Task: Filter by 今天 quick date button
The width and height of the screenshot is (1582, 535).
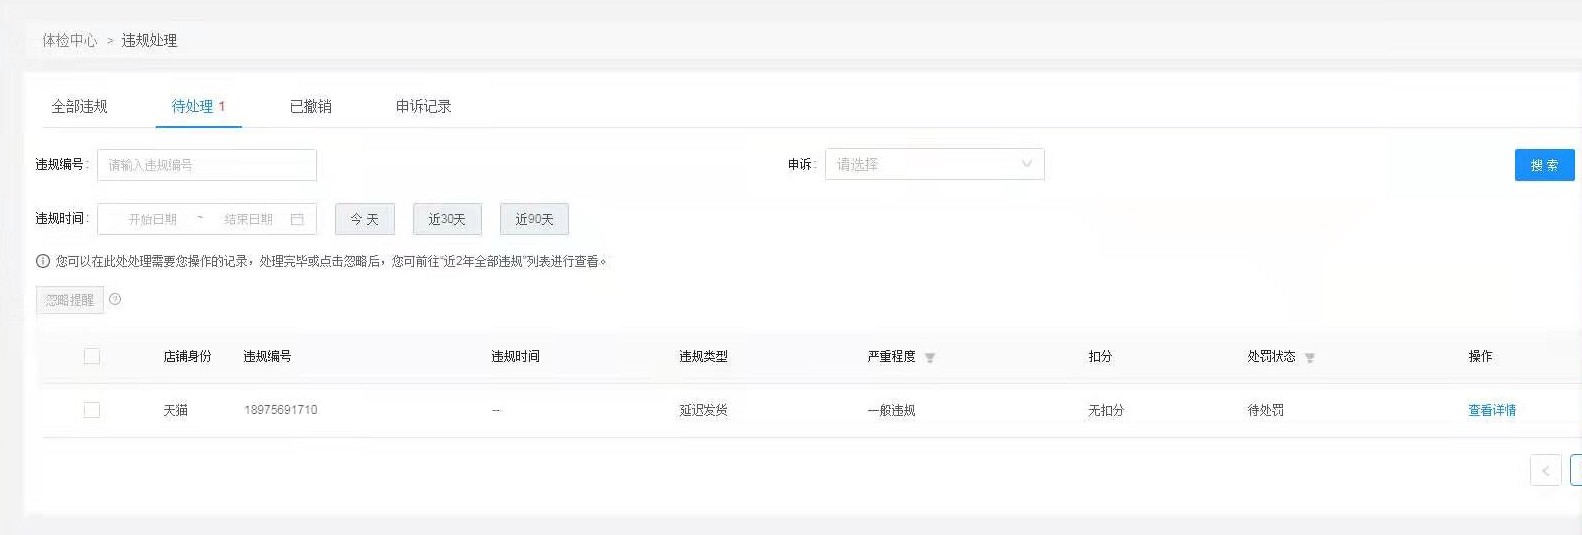Action: click(x=365, y=219)
